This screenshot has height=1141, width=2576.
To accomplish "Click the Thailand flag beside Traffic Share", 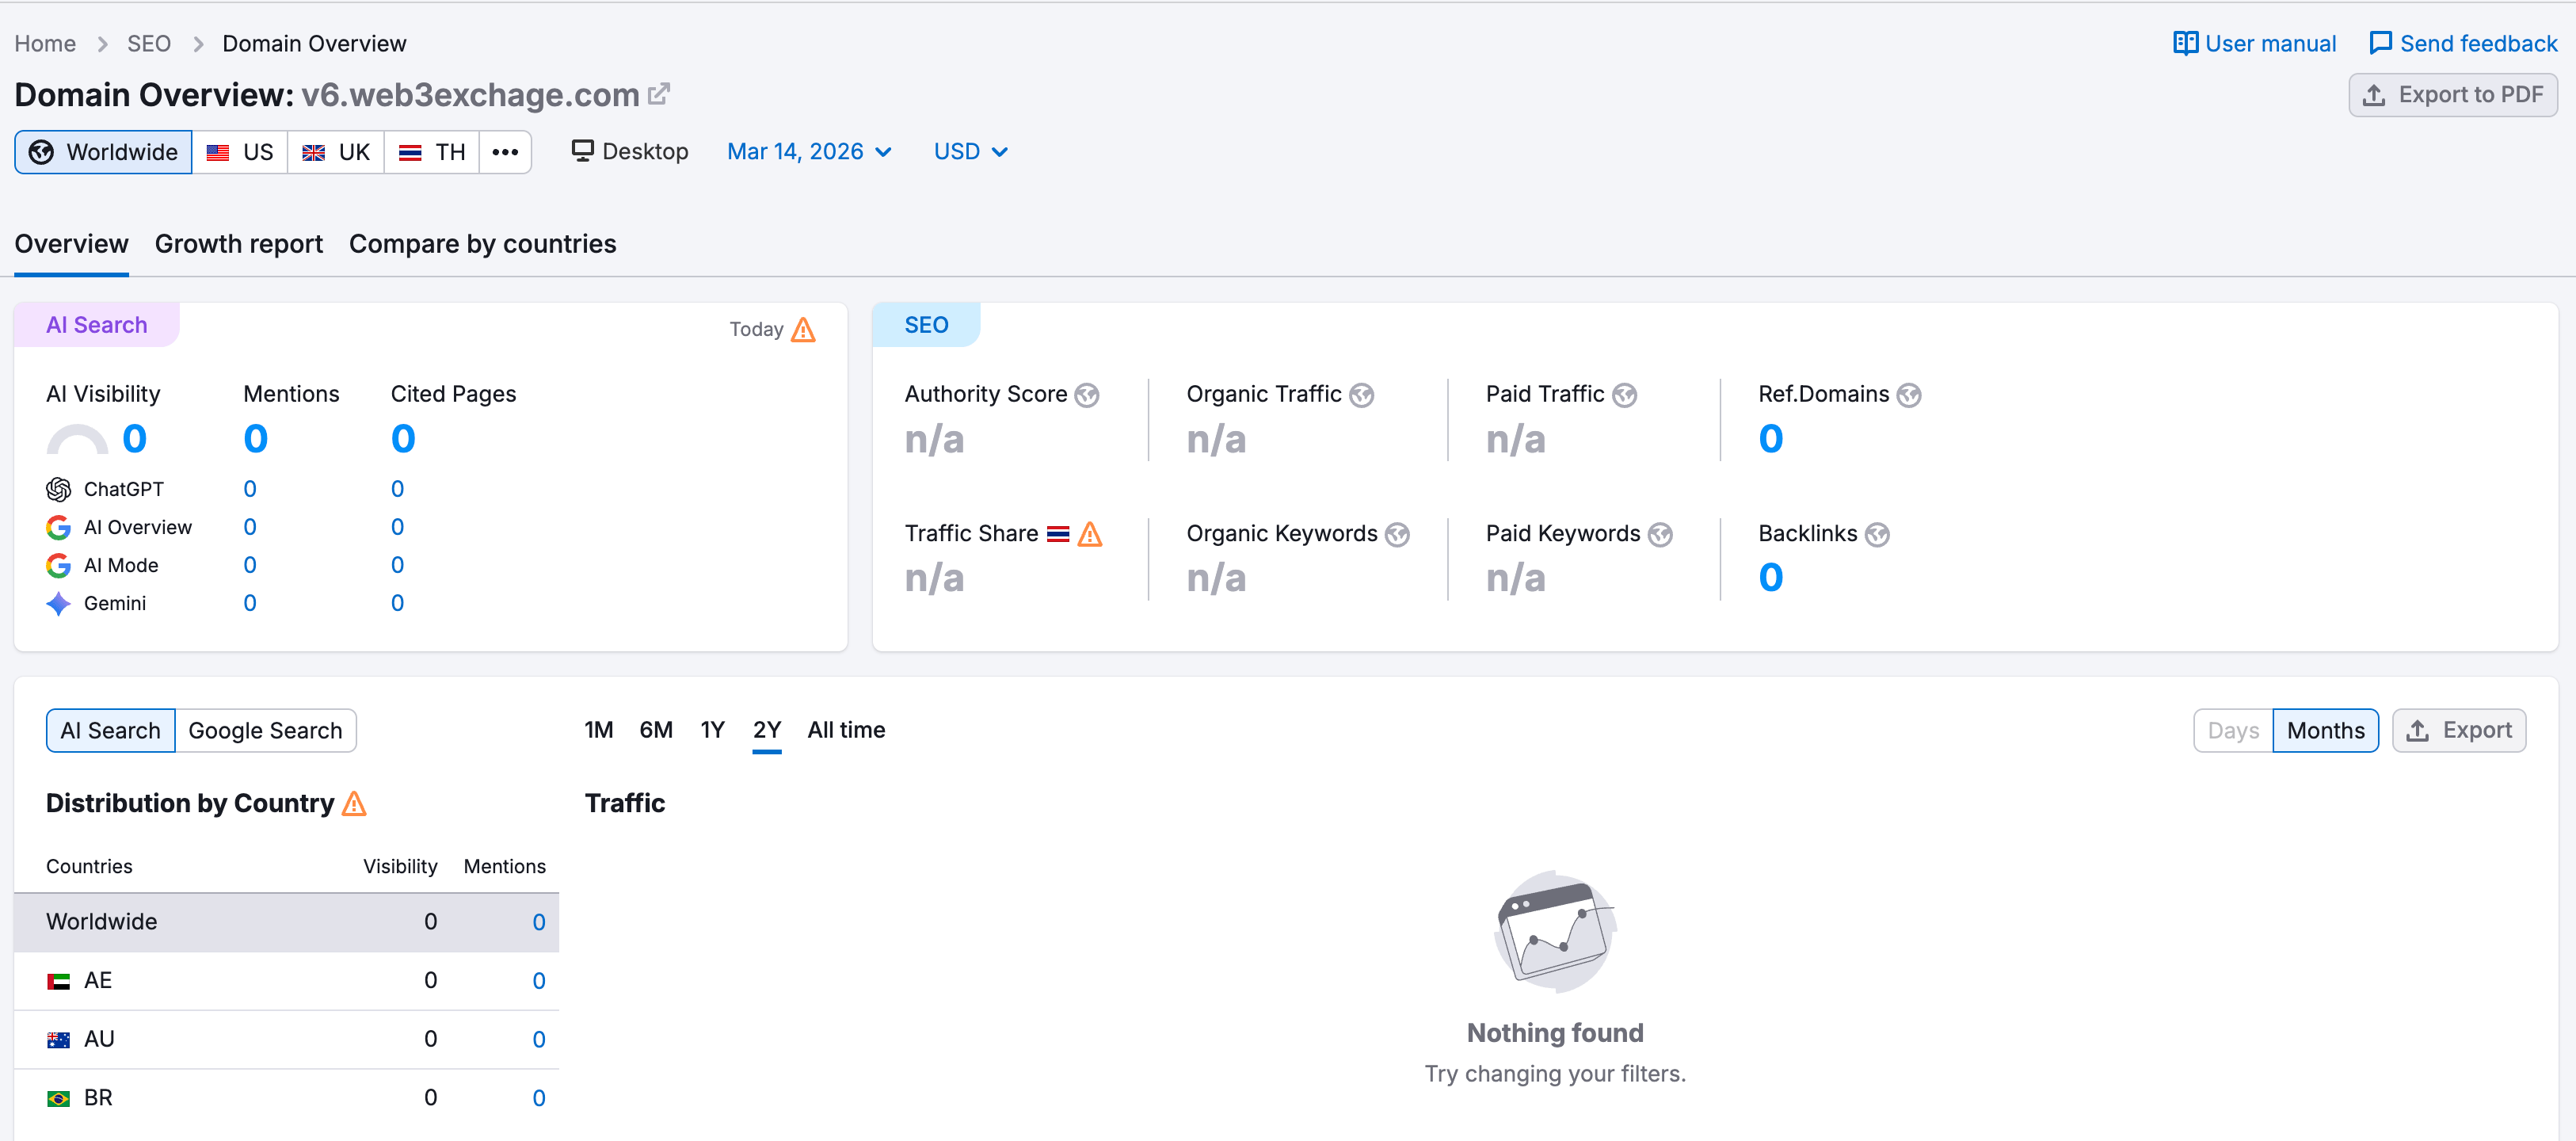I will 1058,534.
